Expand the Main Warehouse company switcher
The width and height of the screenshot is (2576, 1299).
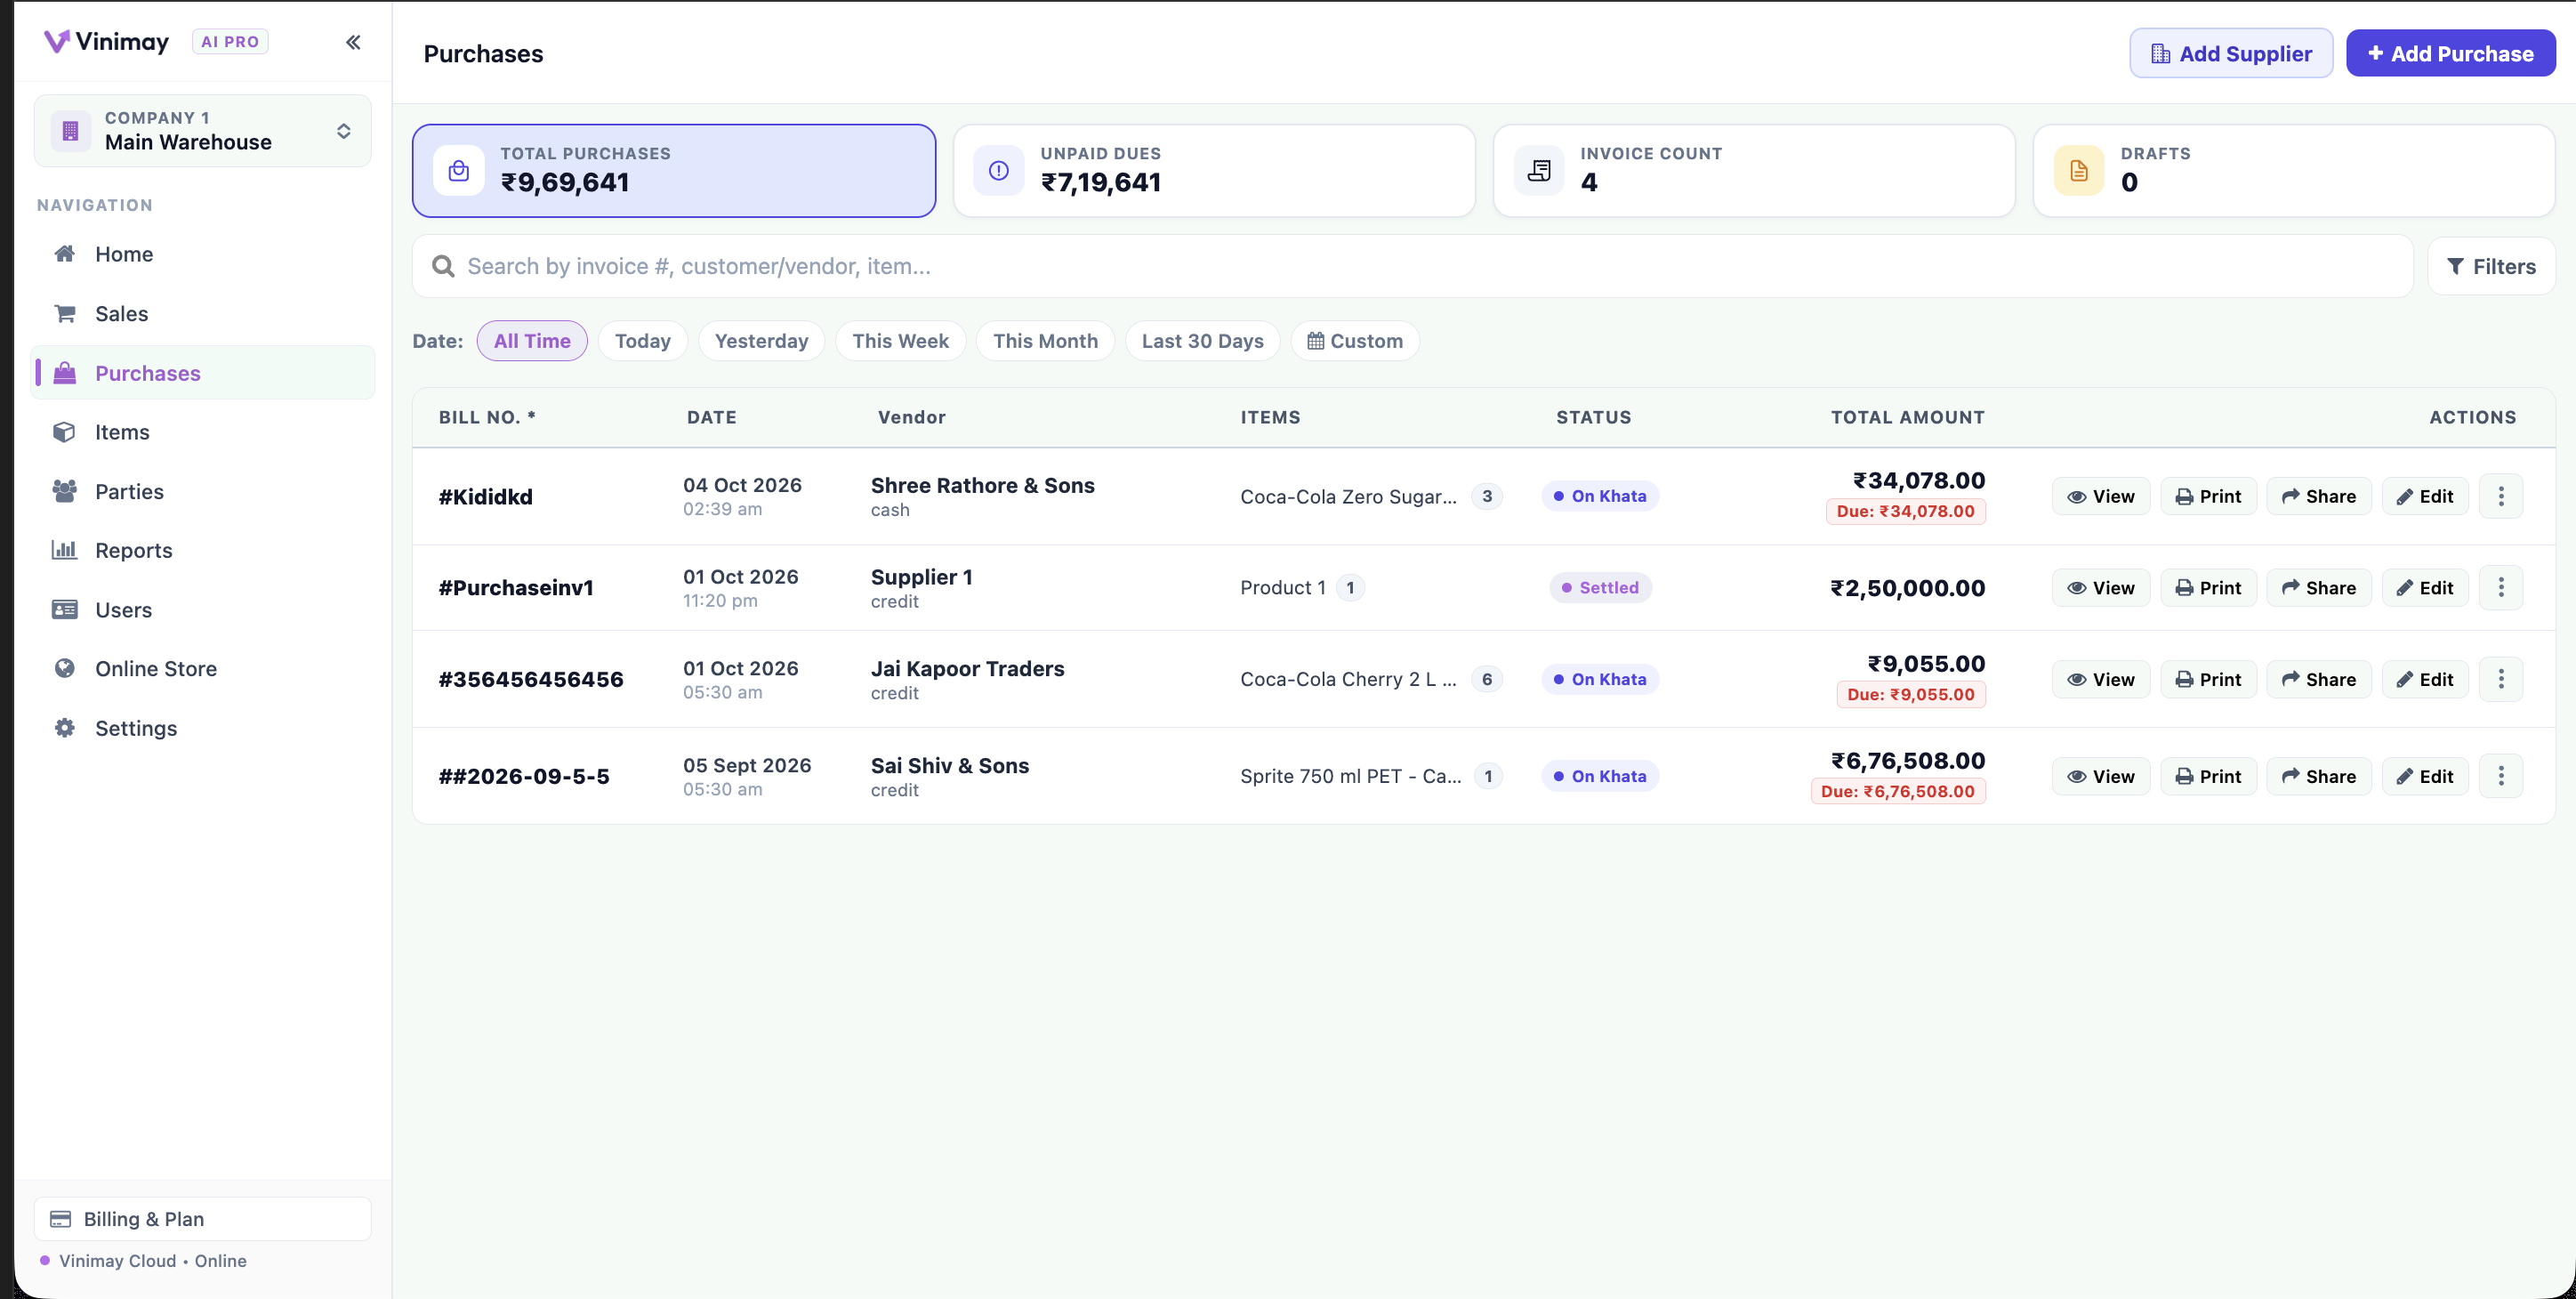203,131
